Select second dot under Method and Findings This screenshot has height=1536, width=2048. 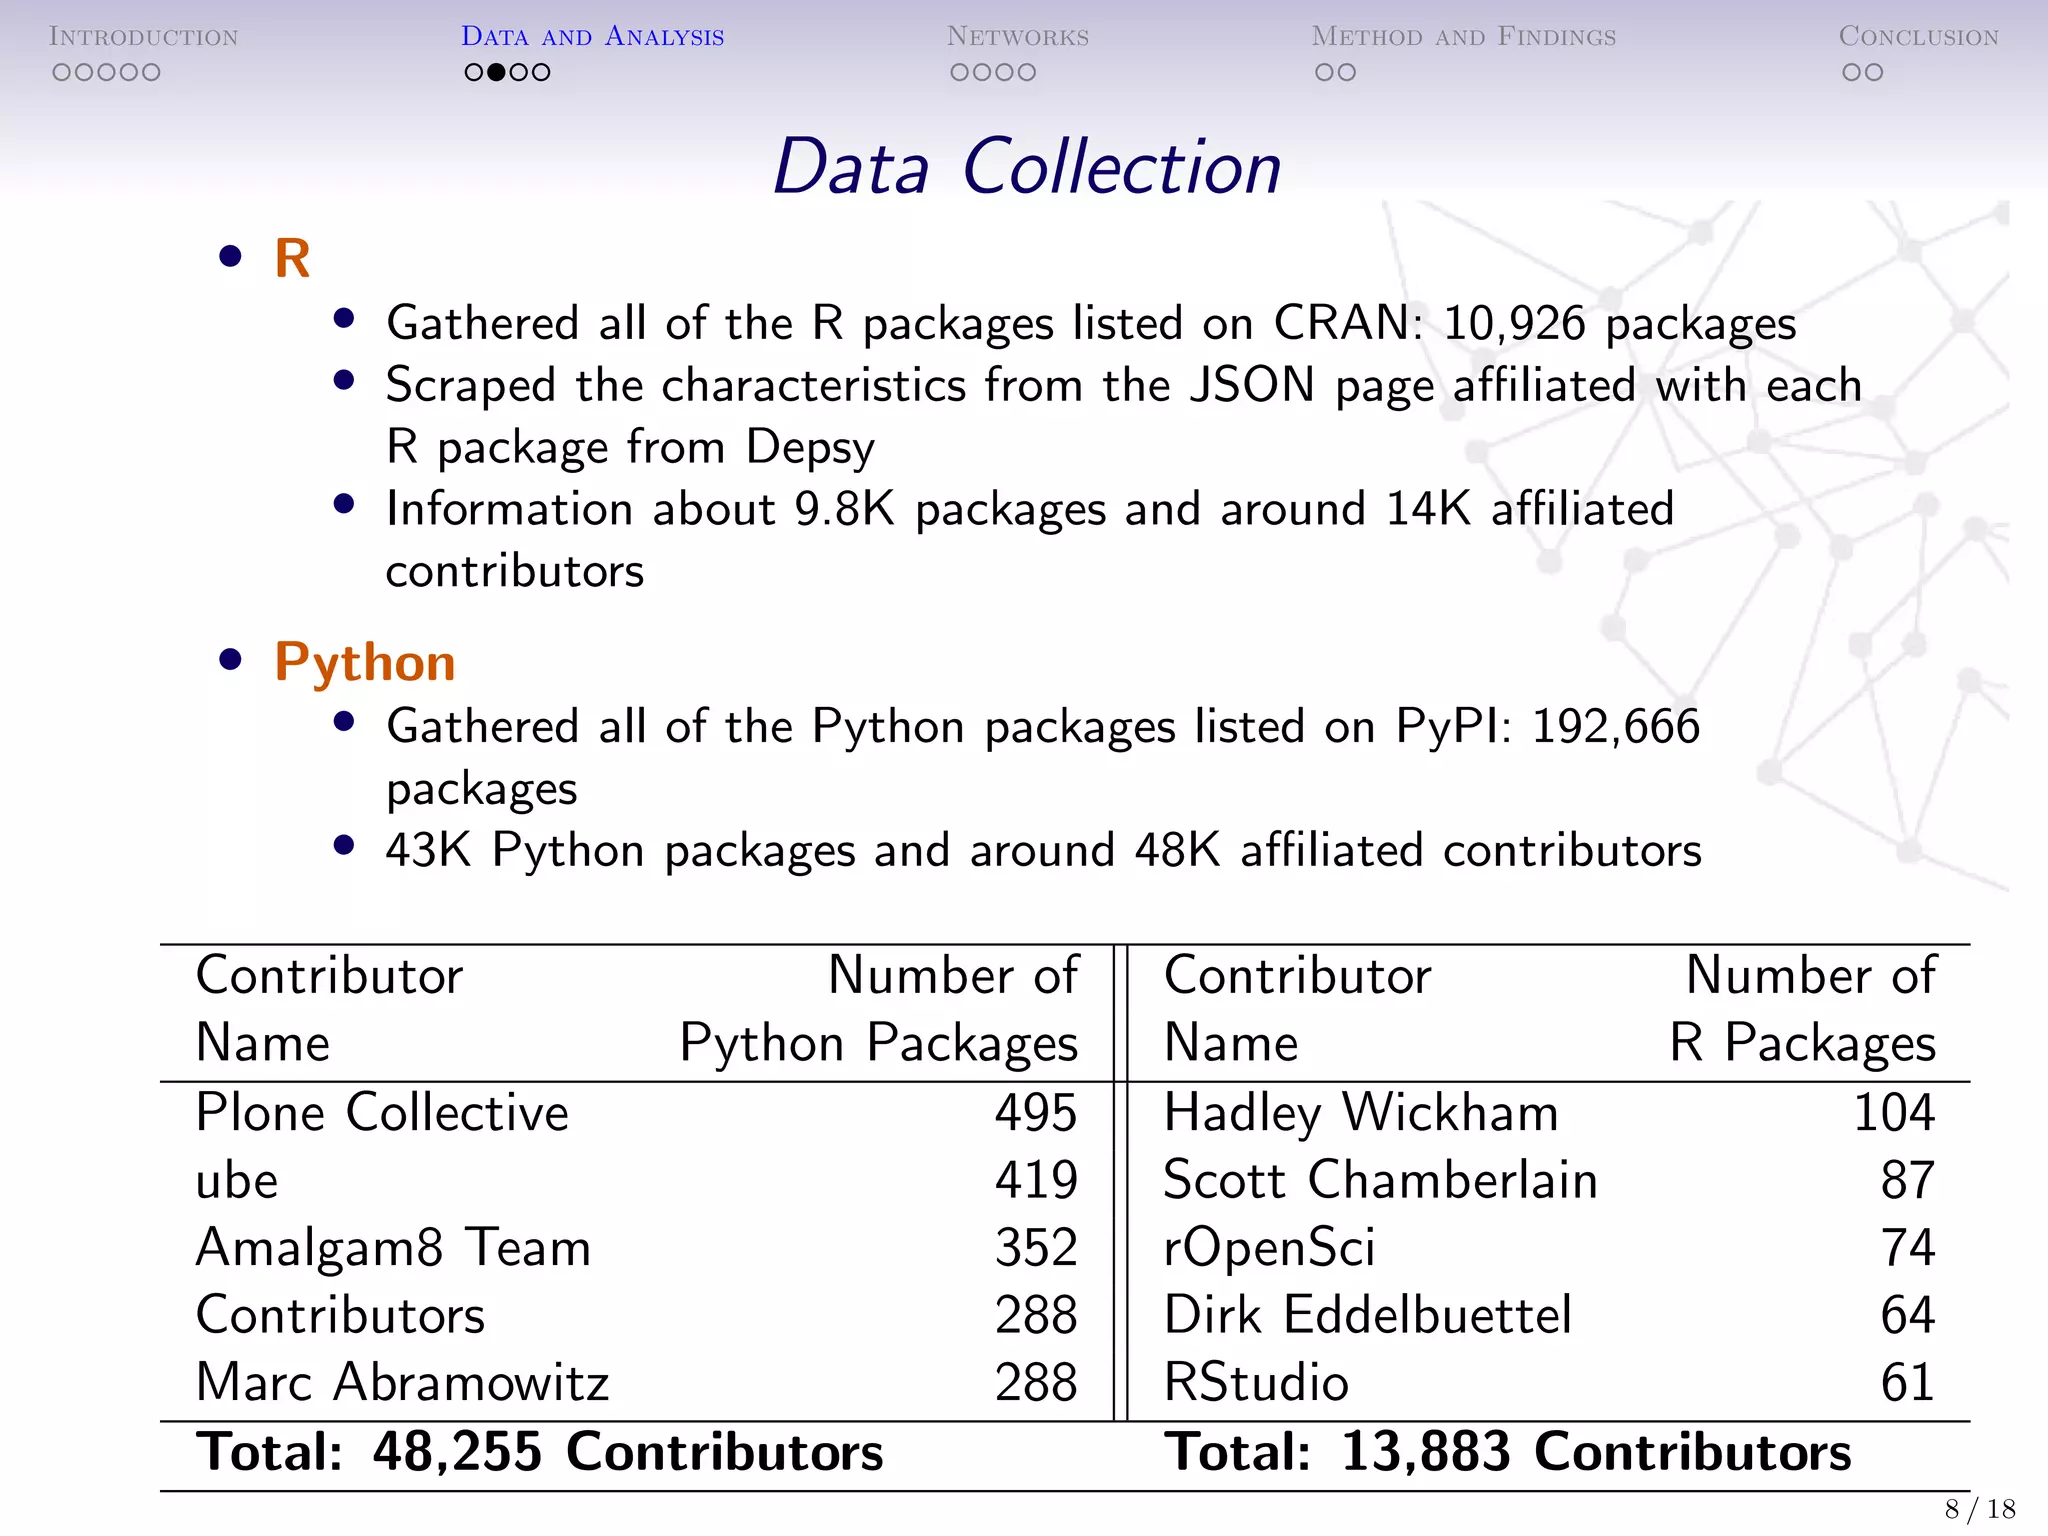pos(1346,72)
